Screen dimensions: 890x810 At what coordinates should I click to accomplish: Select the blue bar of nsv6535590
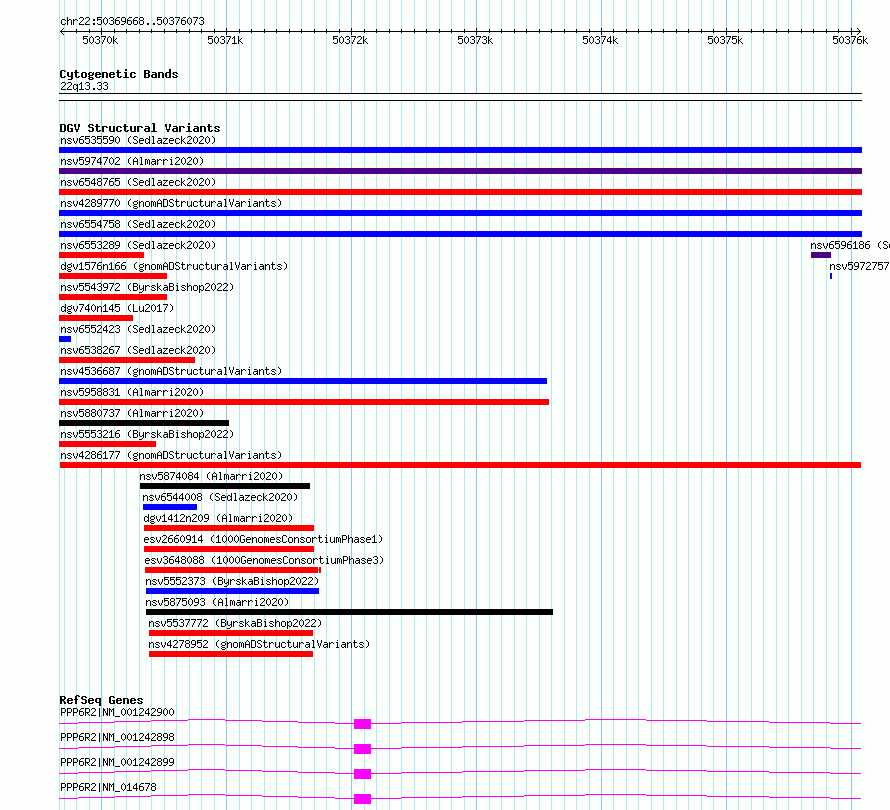[x=460, y=150]
